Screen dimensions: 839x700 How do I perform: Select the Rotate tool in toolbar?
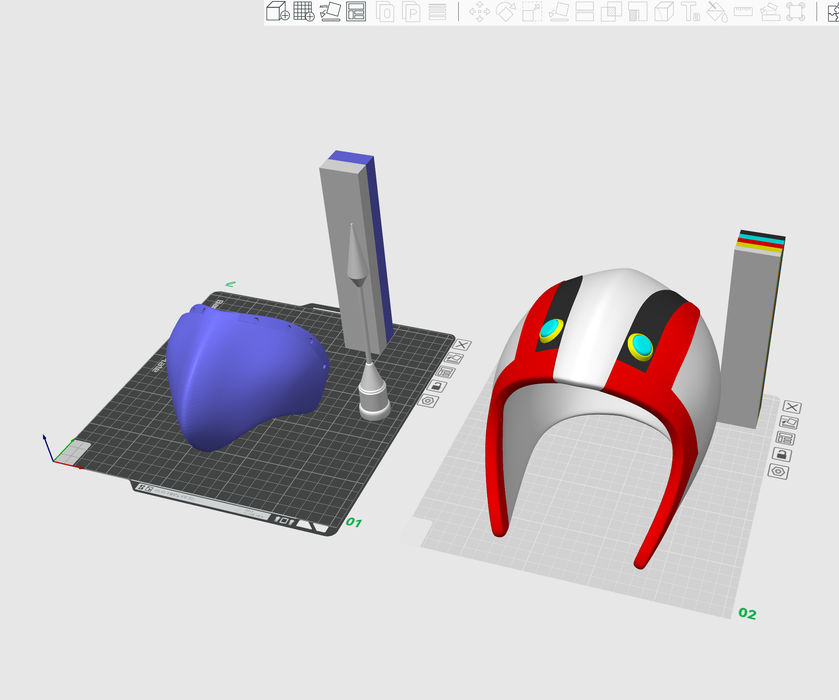[x=506, y=12]
